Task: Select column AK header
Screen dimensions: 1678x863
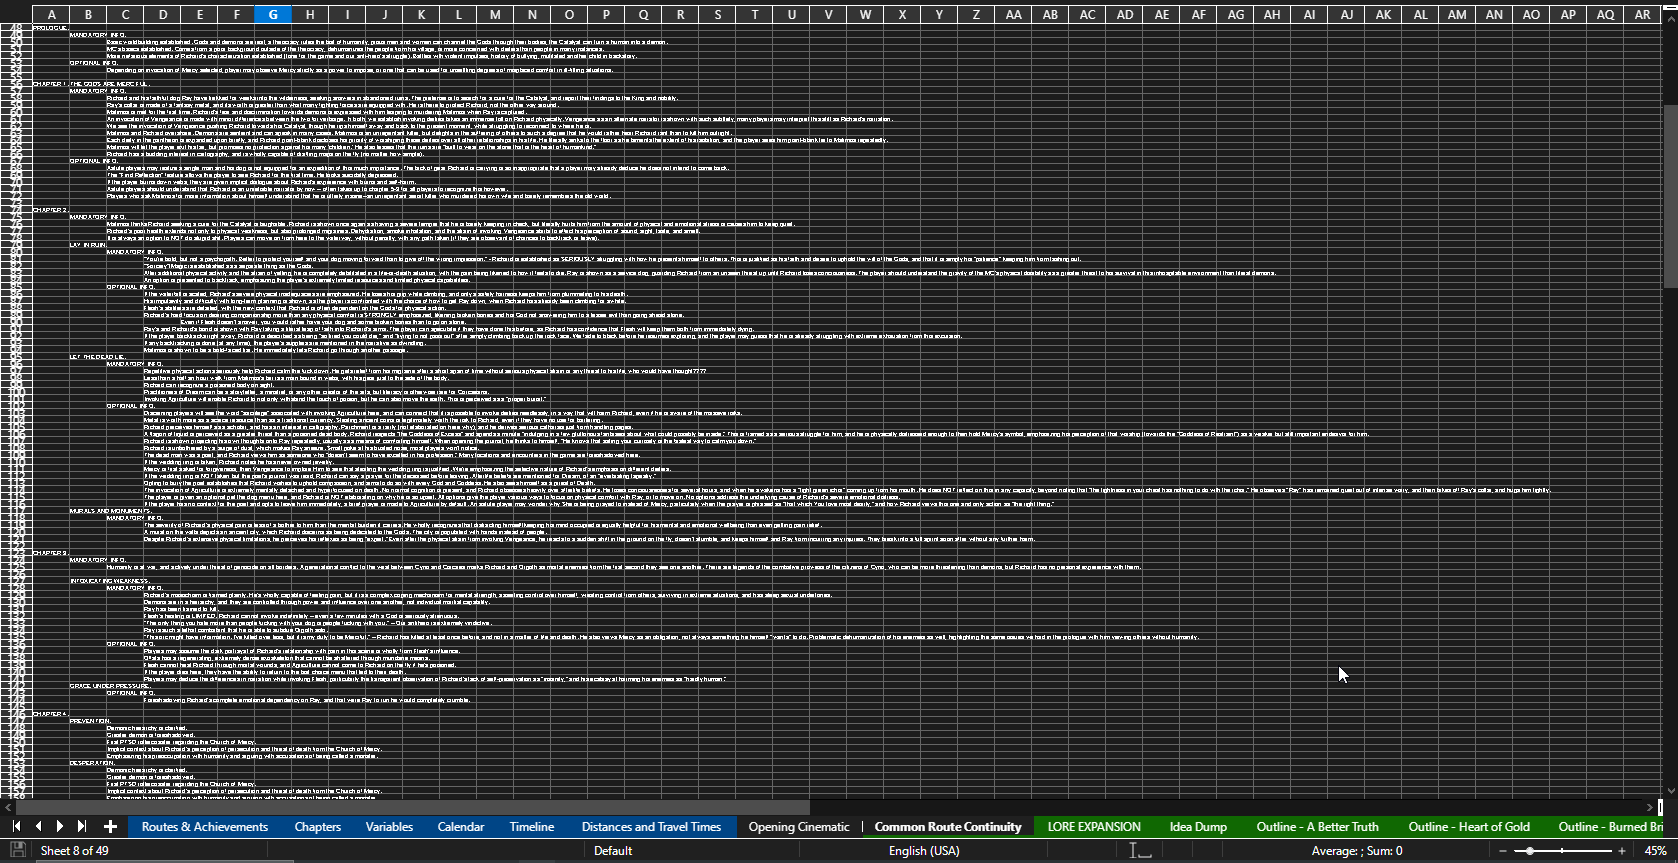Action: [1383, 14]
